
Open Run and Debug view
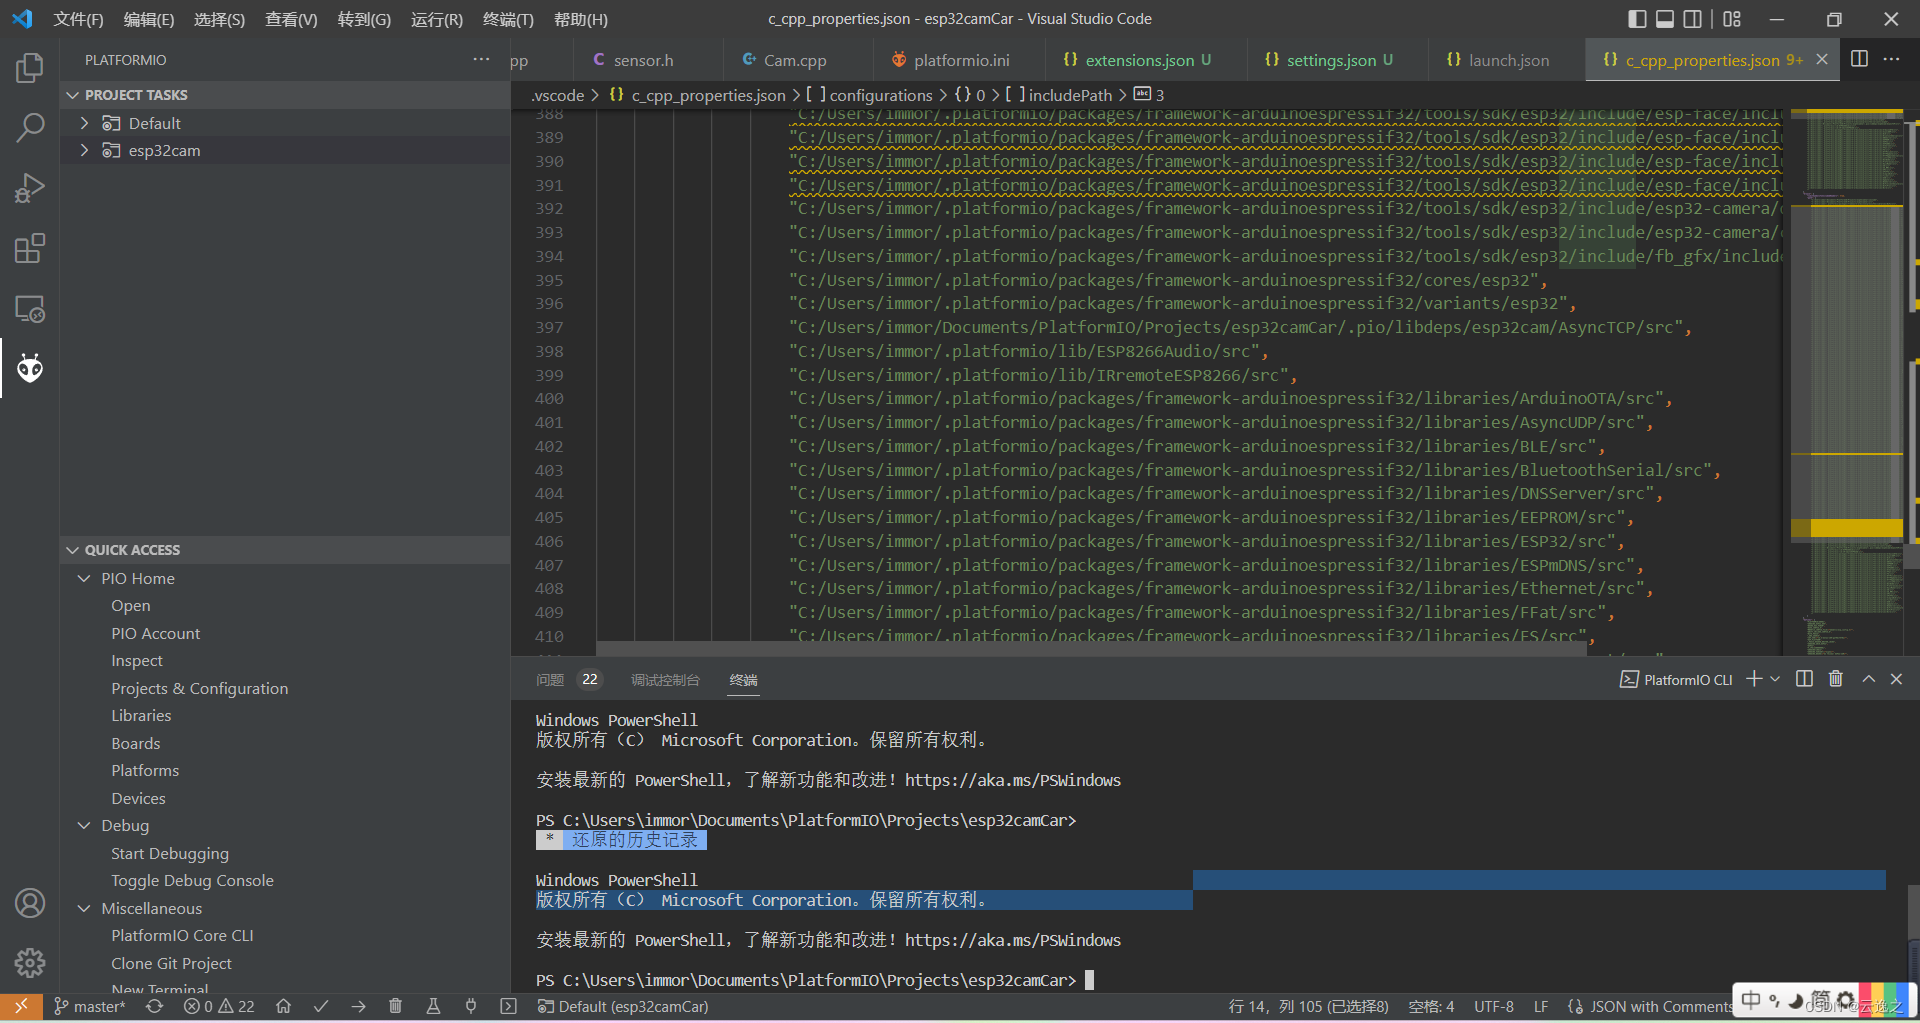point(30,188)
